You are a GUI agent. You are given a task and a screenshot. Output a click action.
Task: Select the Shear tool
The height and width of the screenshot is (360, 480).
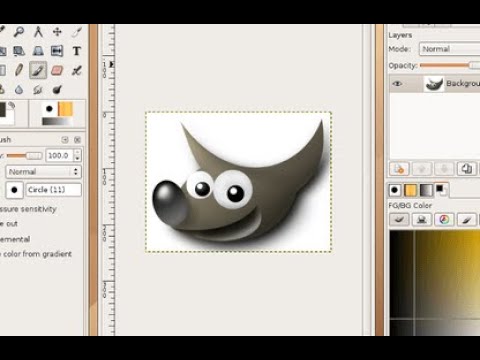click(19, 51)
